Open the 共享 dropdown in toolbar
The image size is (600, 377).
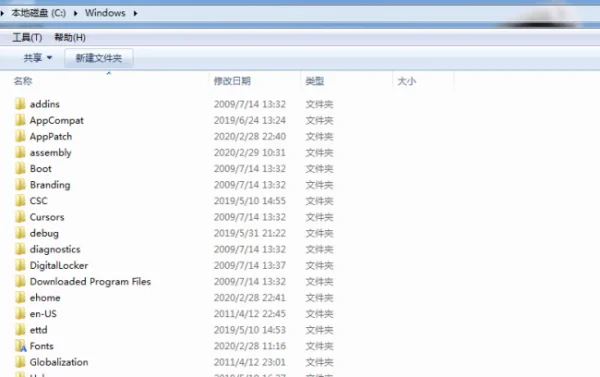coord(38,58)
